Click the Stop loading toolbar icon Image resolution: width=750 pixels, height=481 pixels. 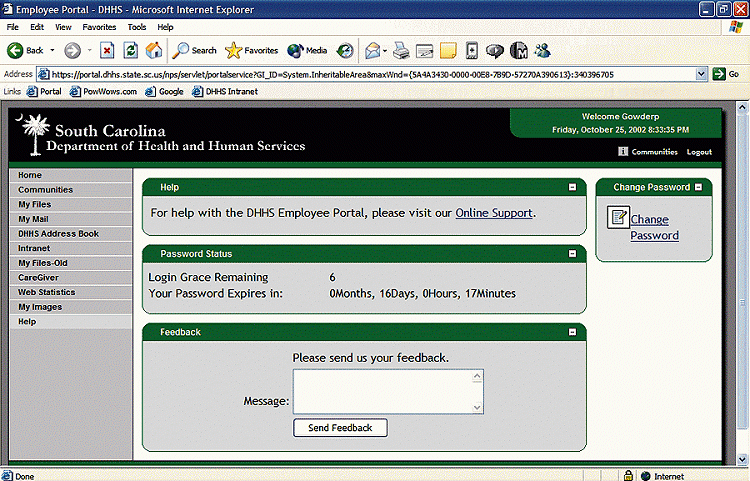pos(107,50)
